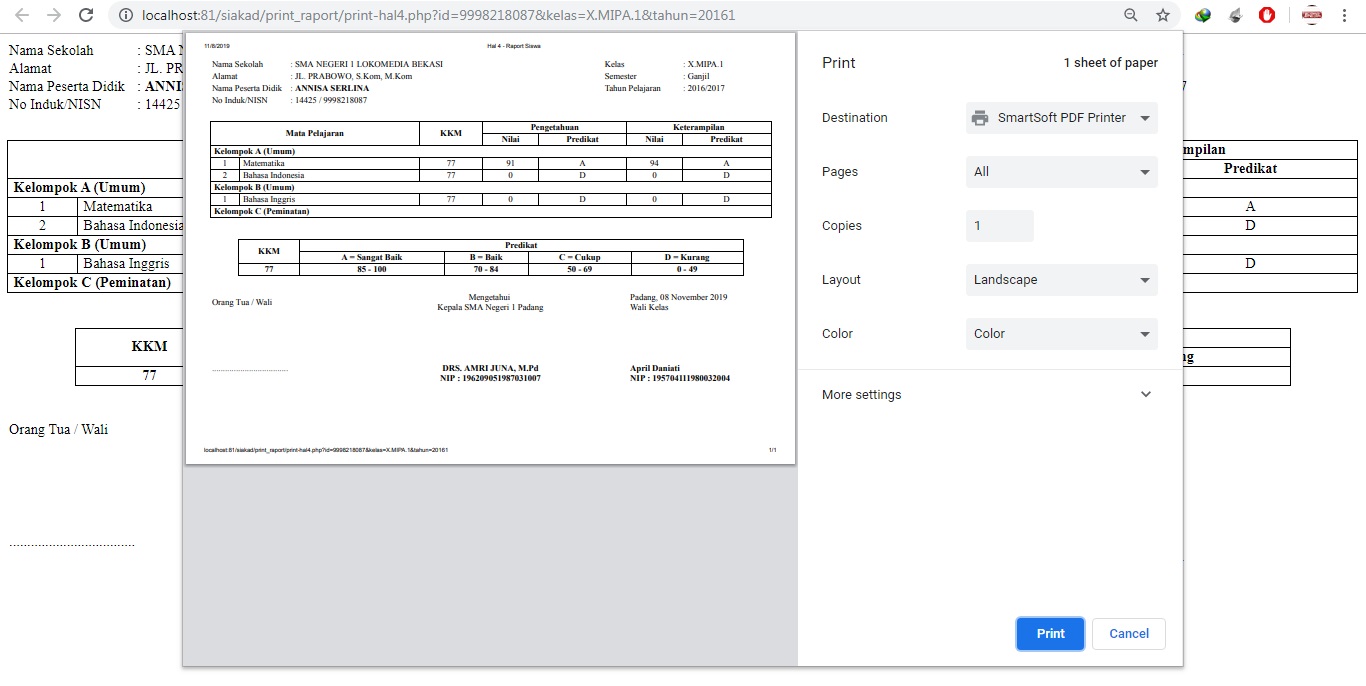Reload the current page
The width and height of the screenshot is (1366, 686).
point(86,15)
